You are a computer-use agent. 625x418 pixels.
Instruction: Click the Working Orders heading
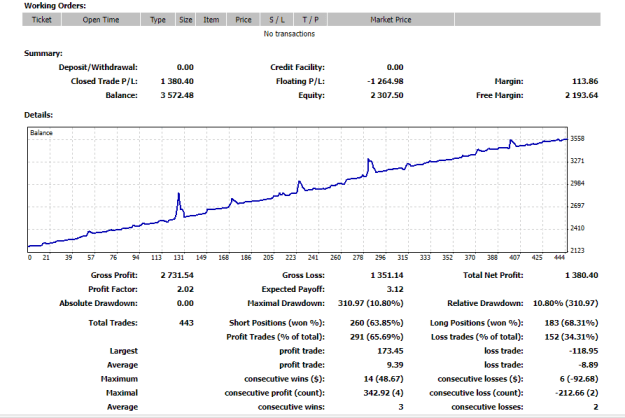[x=55, y=6]
